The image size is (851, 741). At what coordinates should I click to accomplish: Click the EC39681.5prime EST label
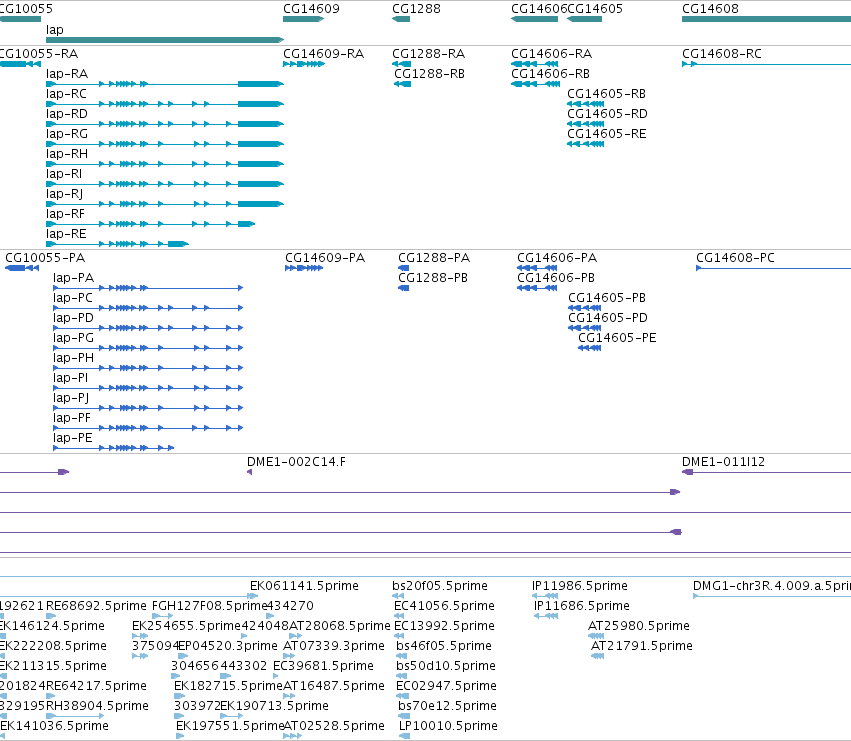click(x=323, y=666)
